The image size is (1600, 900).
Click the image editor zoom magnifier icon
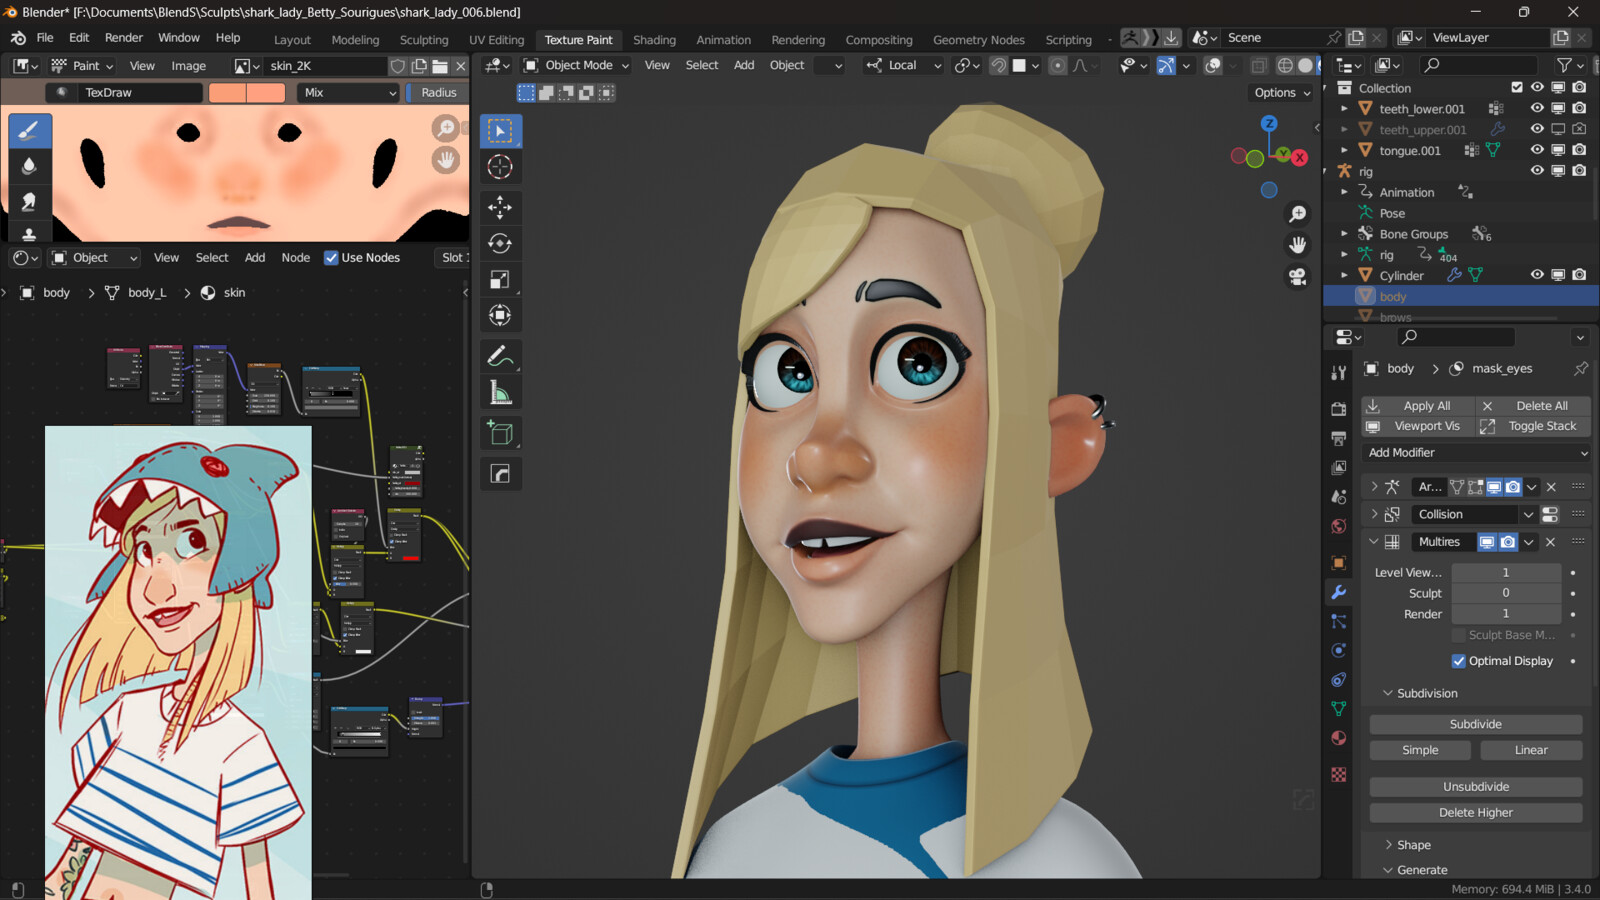coord(445,128)
